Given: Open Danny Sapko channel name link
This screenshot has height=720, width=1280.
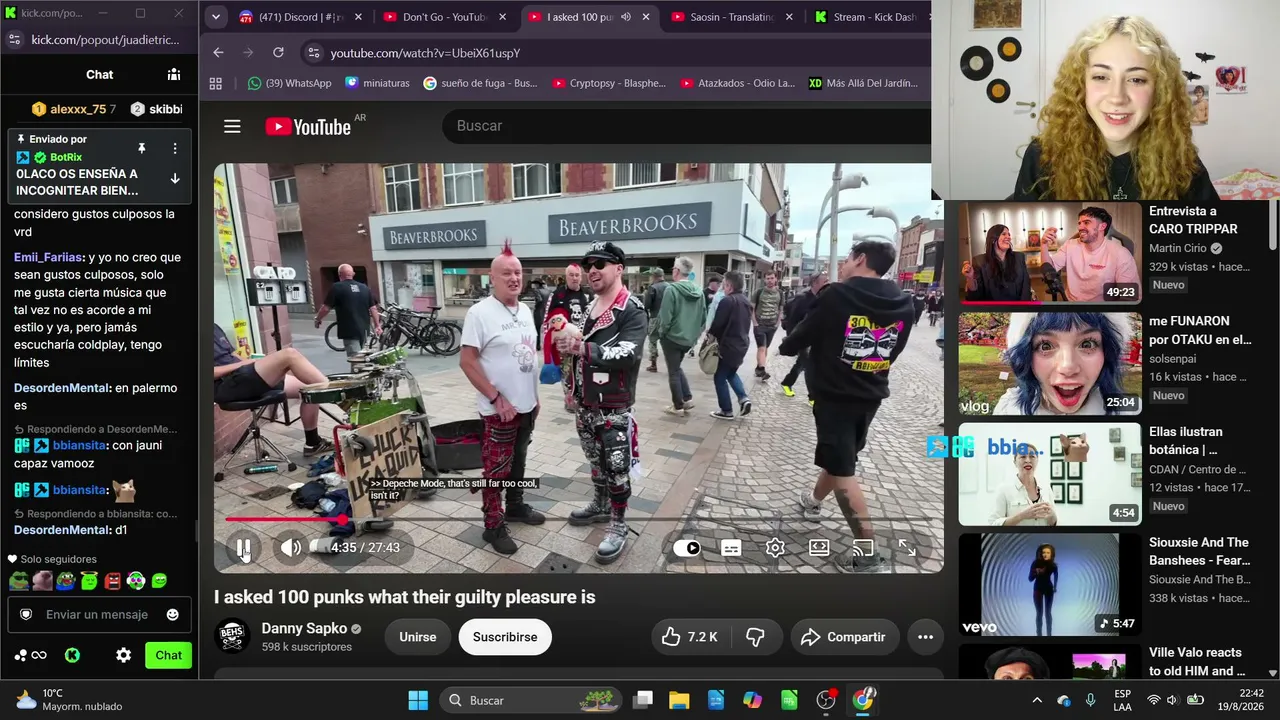Looking at the screenshot, I should pyautogui.click(x=304, y=628).
